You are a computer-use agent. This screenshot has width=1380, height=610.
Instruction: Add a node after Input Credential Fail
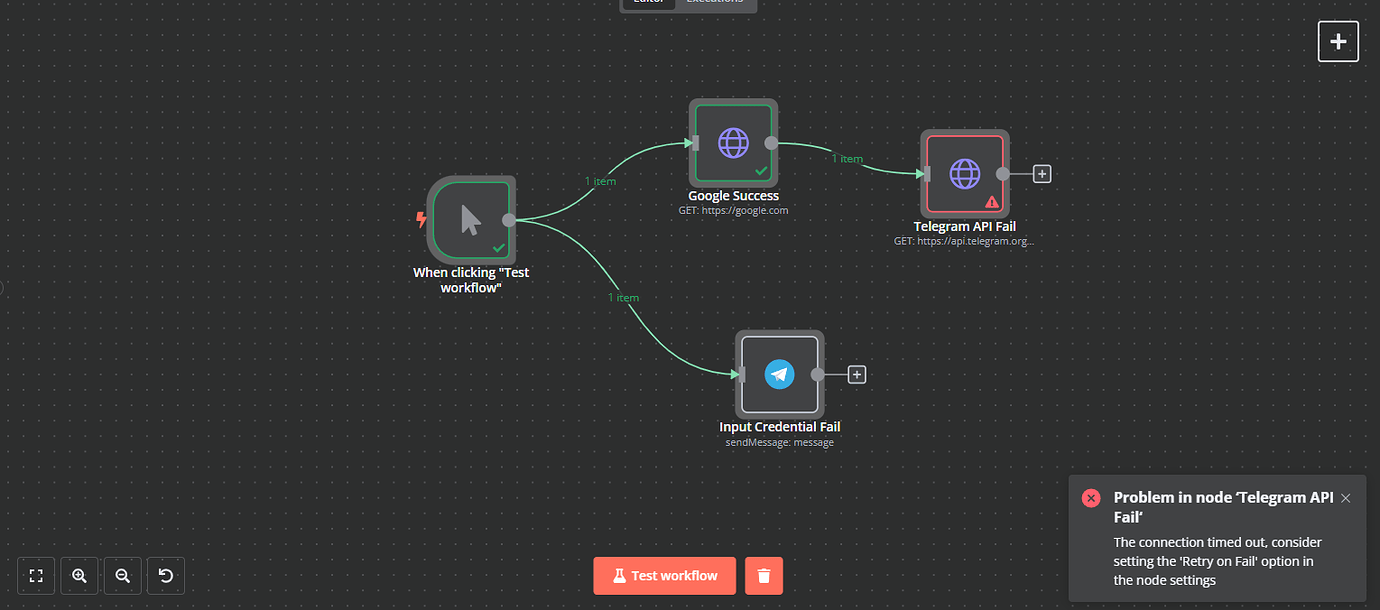[x=856, y=373]
